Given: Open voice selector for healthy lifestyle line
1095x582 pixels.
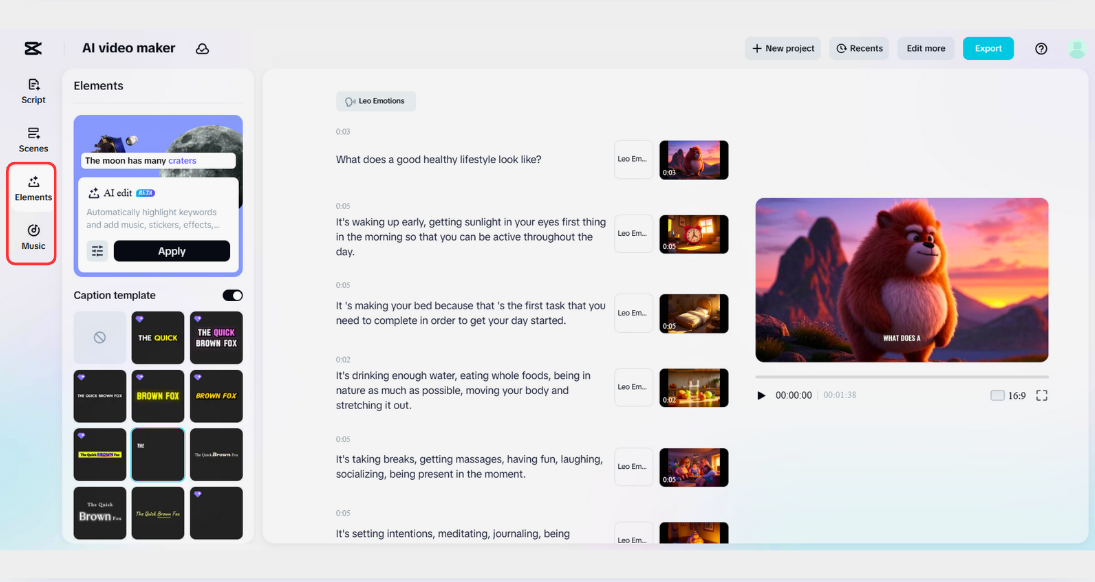Looking at the screenshot, I should [633, 159].
